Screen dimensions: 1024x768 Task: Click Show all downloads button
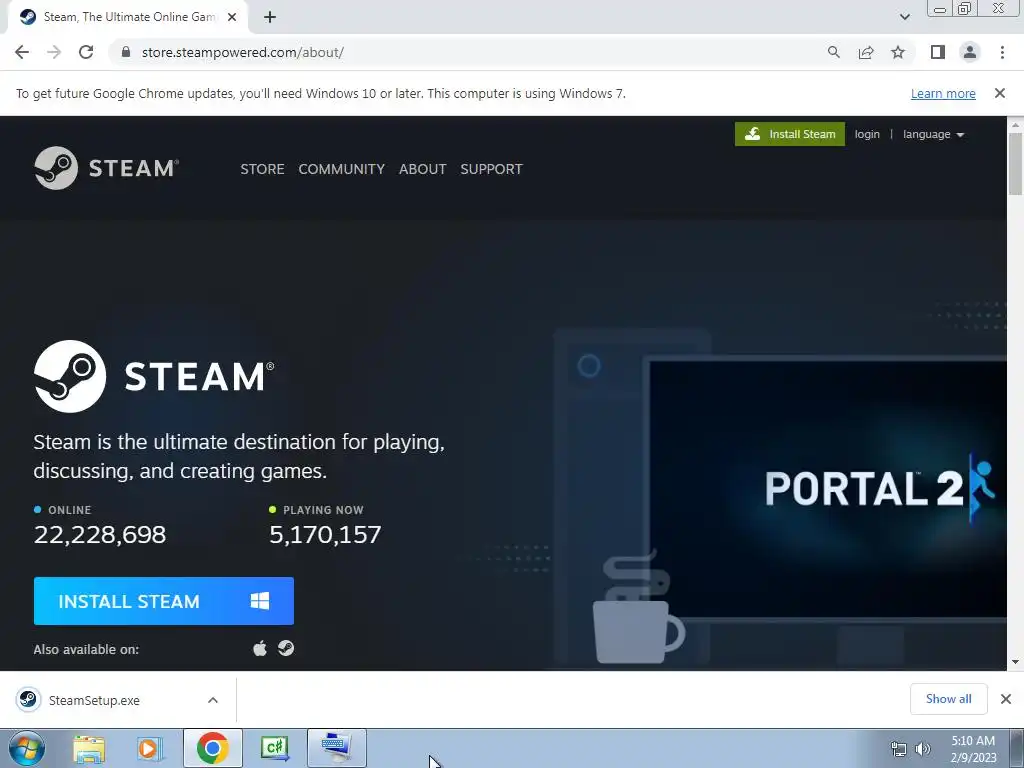[948, 699]
